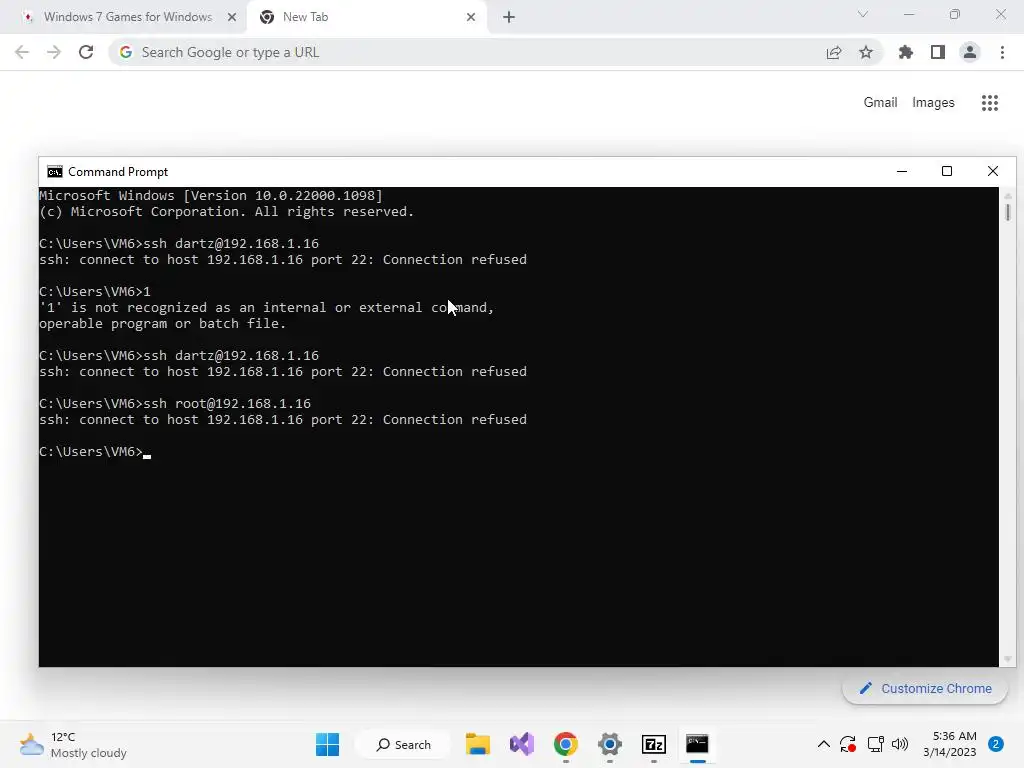Open Command Prompt system menu icon
This screenshot has width=1024, height=768.
(x=55, y=172)
